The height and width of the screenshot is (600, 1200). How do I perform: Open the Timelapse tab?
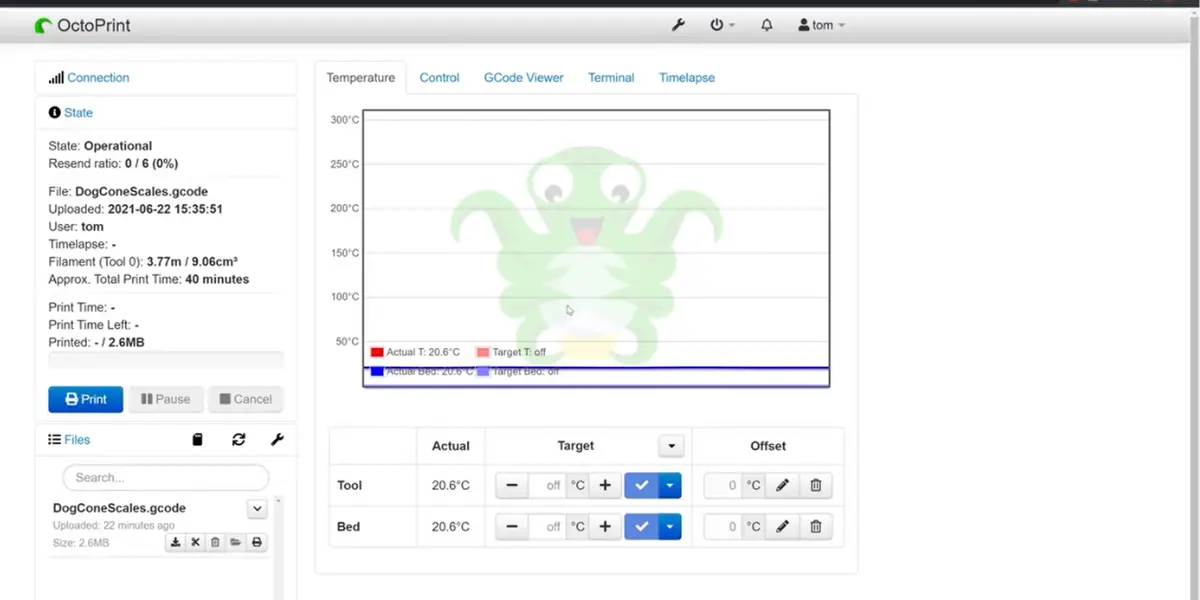(687, 78)
